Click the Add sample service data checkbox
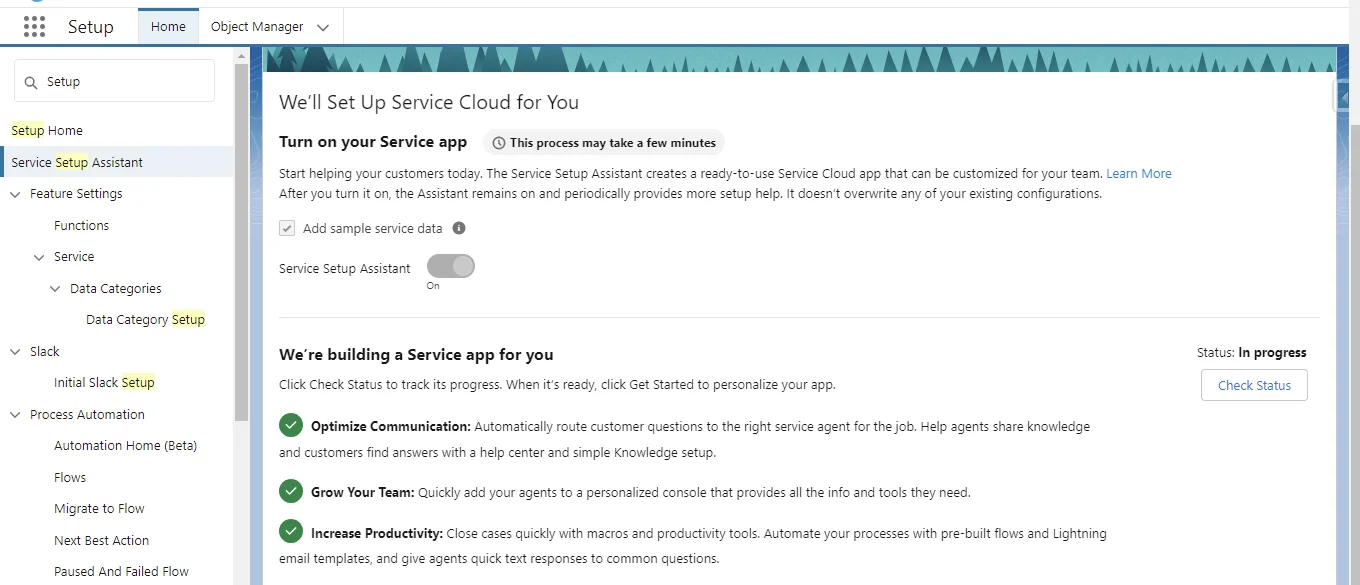1360x585 pixels. point(287,228)
